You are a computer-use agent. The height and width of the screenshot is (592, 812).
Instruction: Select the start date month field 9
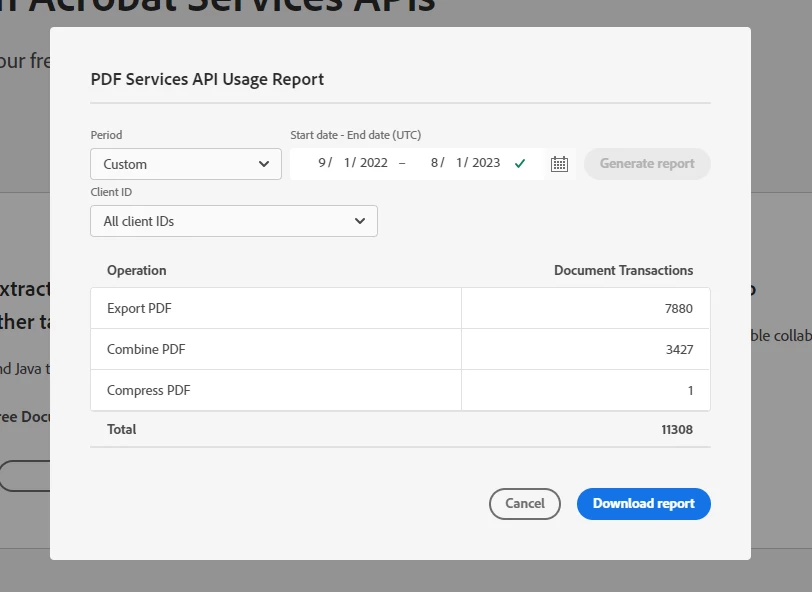tap(322, 163)
